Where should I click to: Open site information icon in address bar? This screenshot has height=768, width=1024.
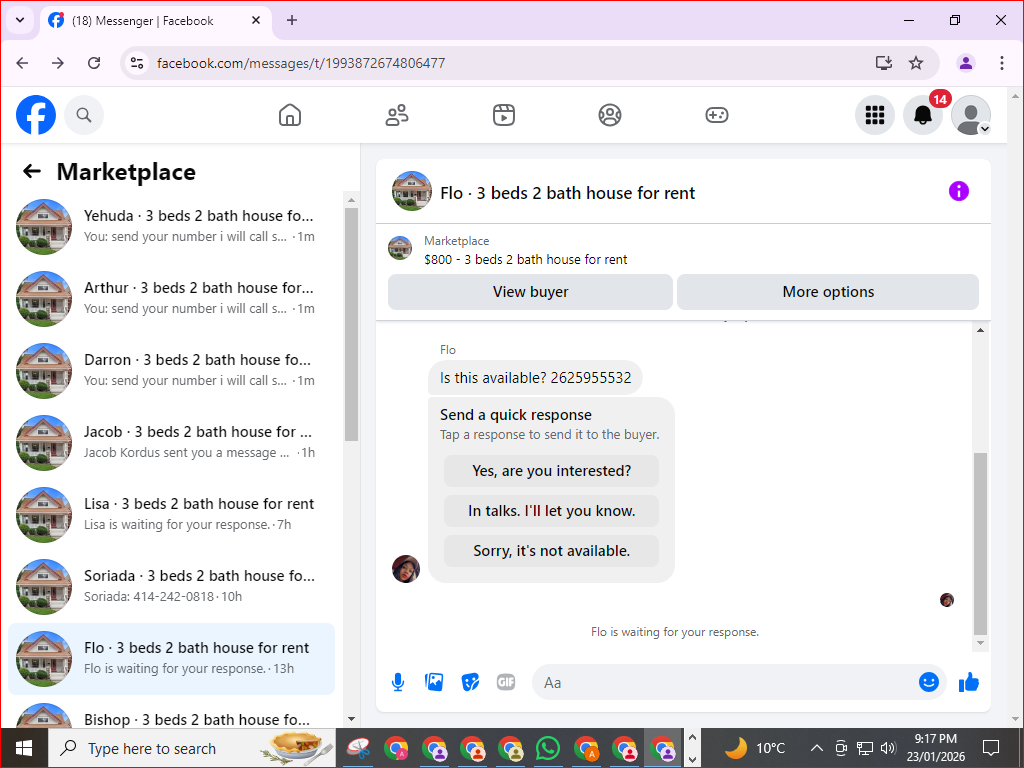136,63
